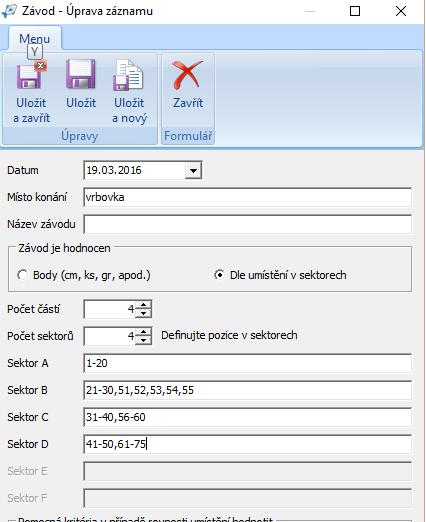The width and height of the screenshot is (426, 522).
Task: Click the Počet částí value field
Action: pyautogui.click(x=110, y=309)
